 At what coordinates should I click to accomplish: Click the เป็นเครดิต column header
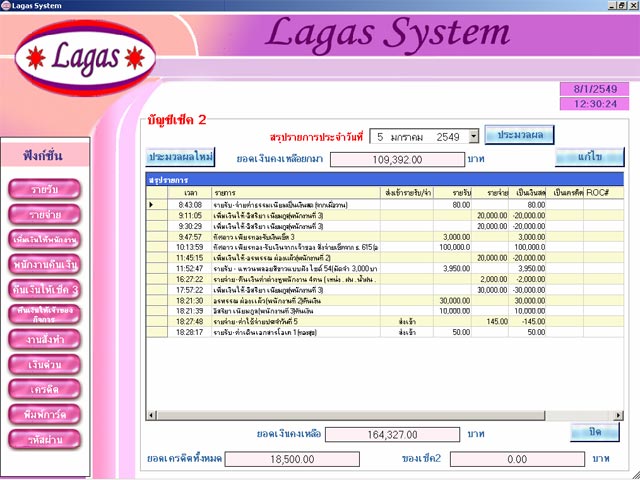pos(565,193)
